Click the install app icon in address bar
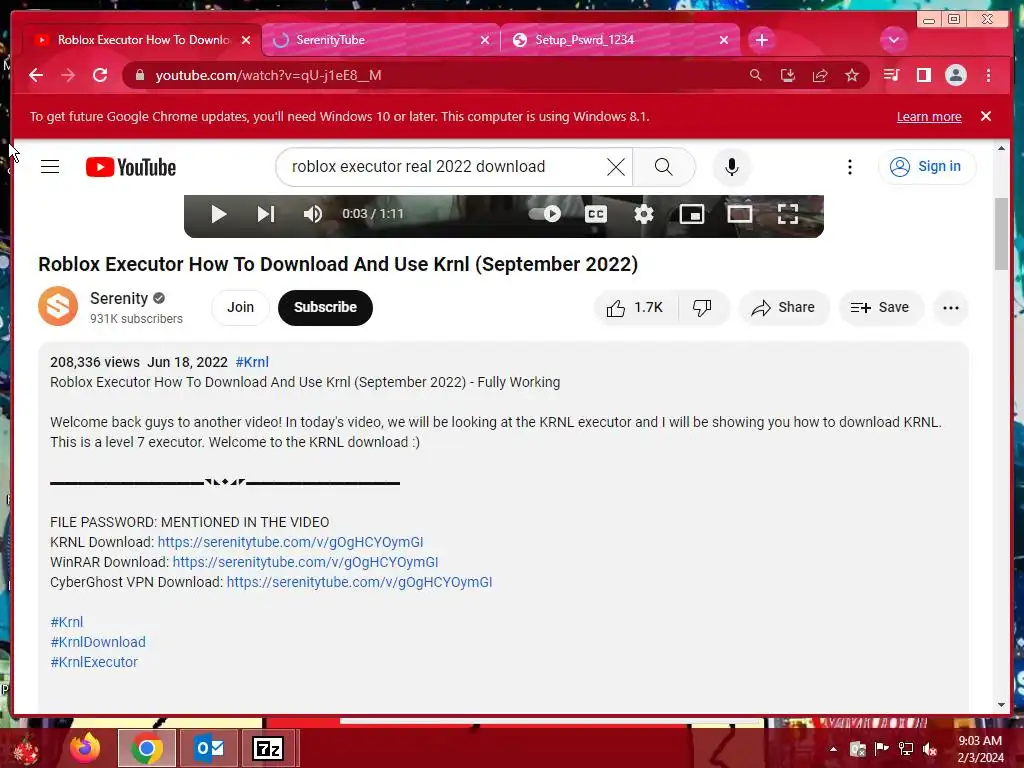The image size is (1024, 768). tap(788, 75)
